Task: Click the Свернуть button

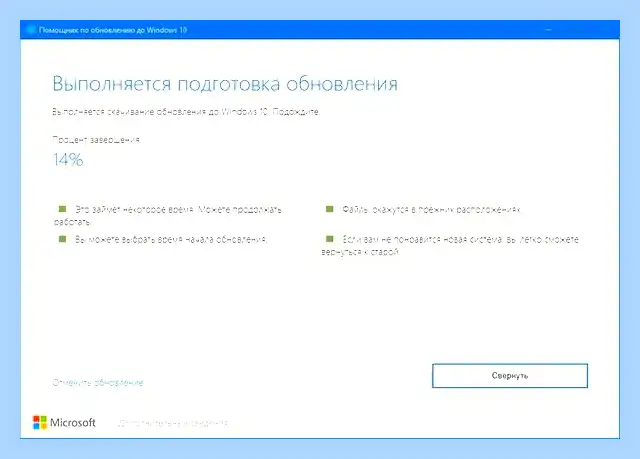Action: point(510,376)
